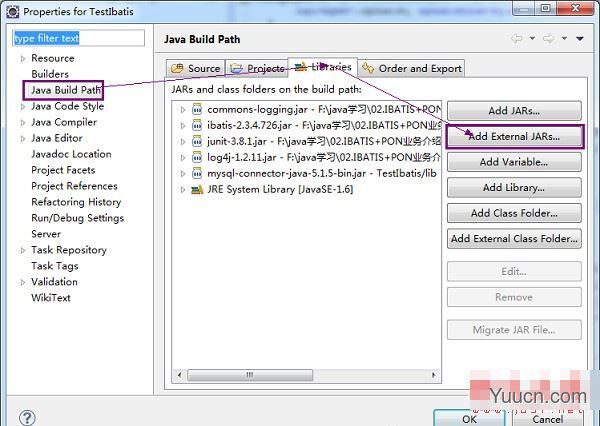The image size is (600, 426).
Task: Click the mysql-connector-java jar icon
Action: pos(197,173)
